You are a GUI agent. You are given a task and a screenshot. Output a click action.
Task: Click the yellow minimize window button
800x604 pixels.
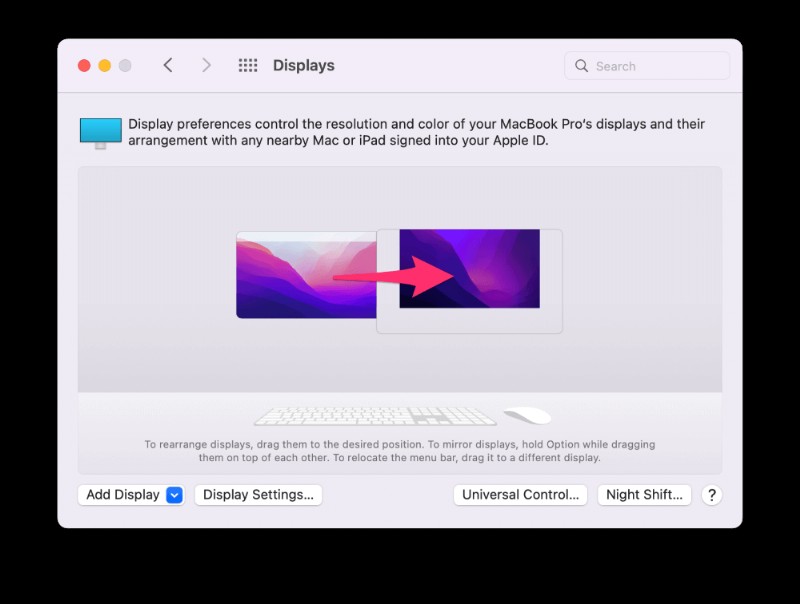(x=104, y=64)
